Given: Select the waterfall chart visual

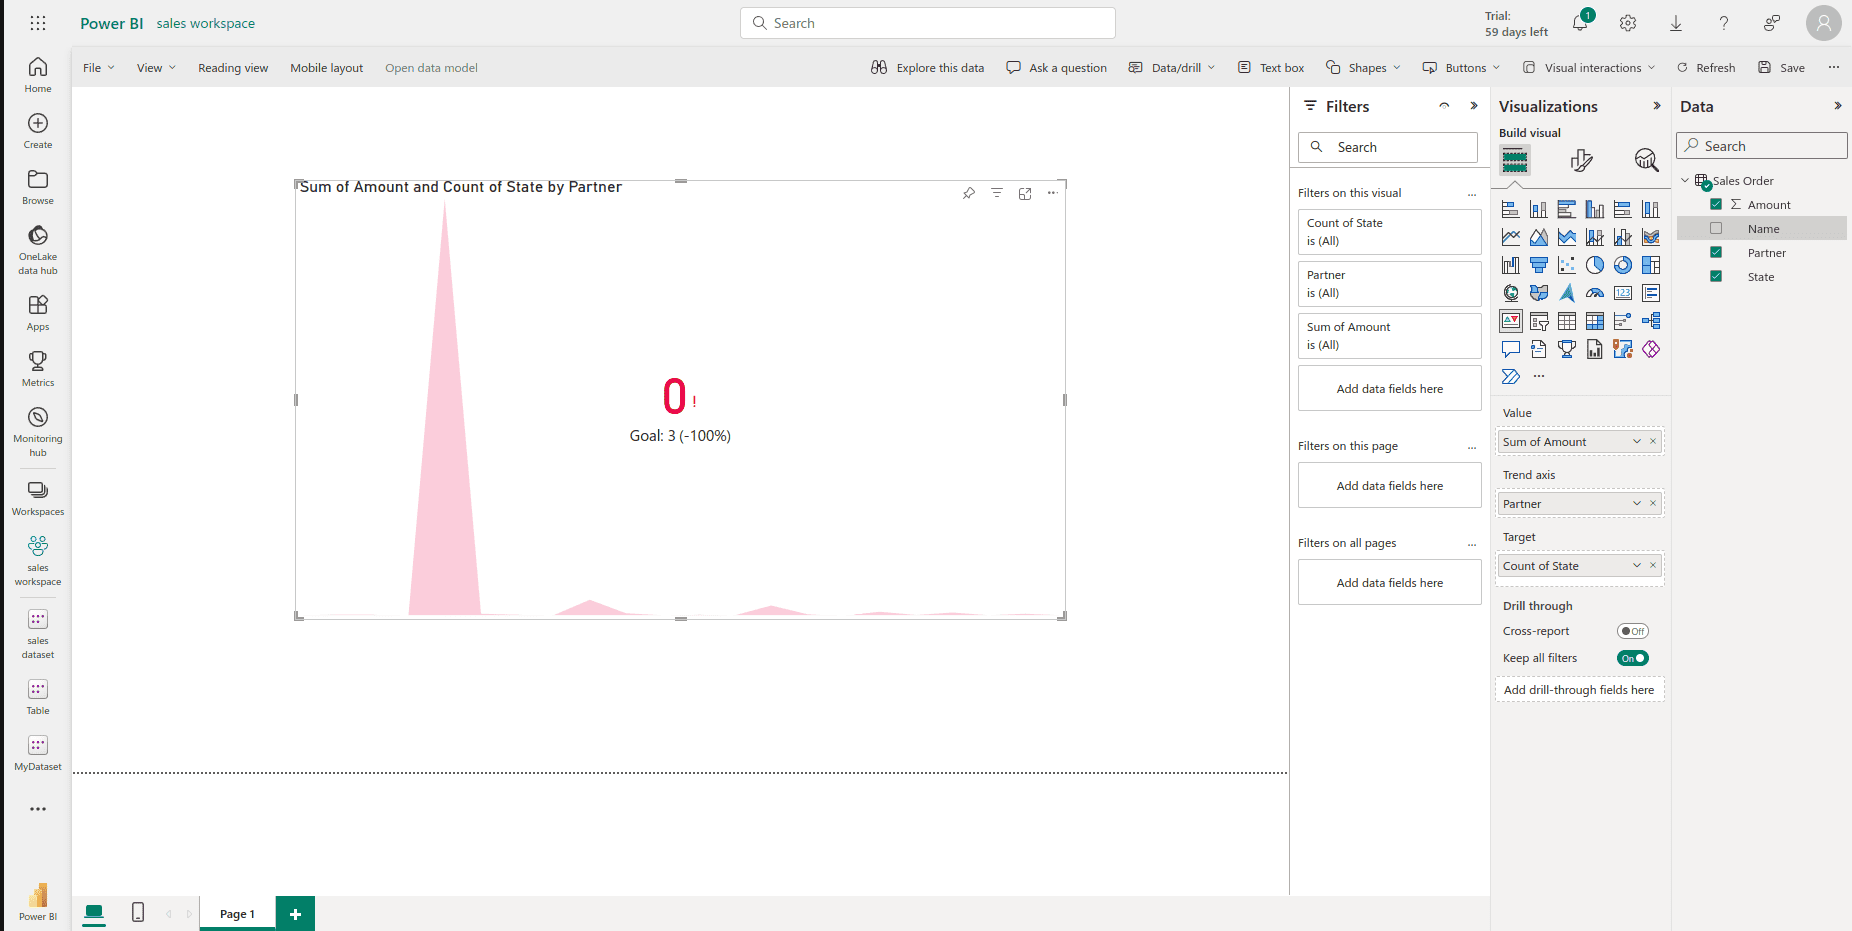Looking at the screenshot, I should point(1511,265).
